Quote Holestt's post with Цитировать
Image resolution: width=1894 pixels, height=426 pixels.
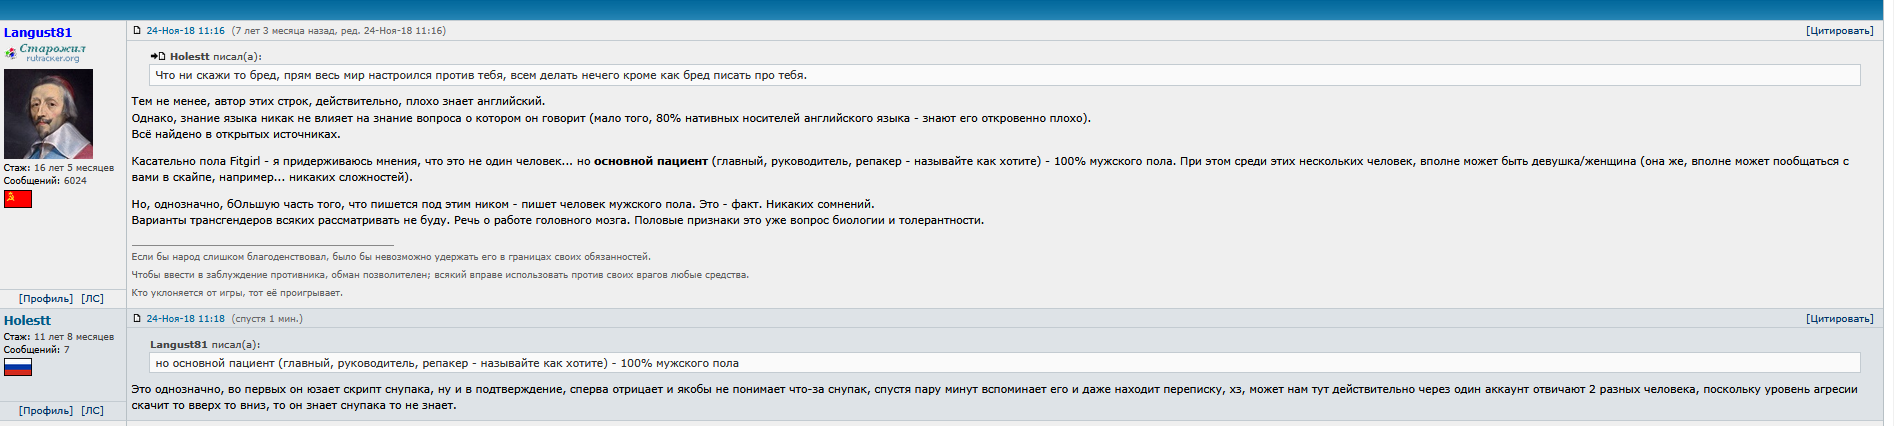pyautogui.click(x=1839, y=319)
